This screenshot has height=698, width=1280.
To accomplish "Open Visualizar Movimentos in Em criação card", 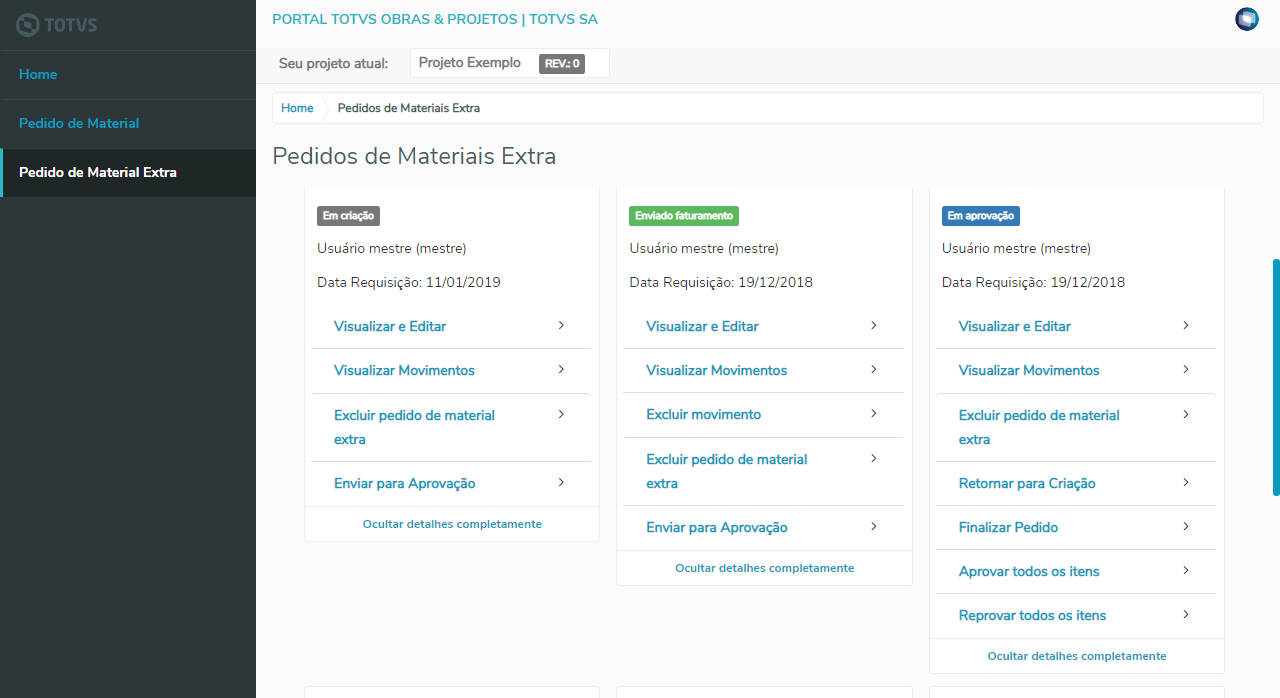I will (404, 371).
